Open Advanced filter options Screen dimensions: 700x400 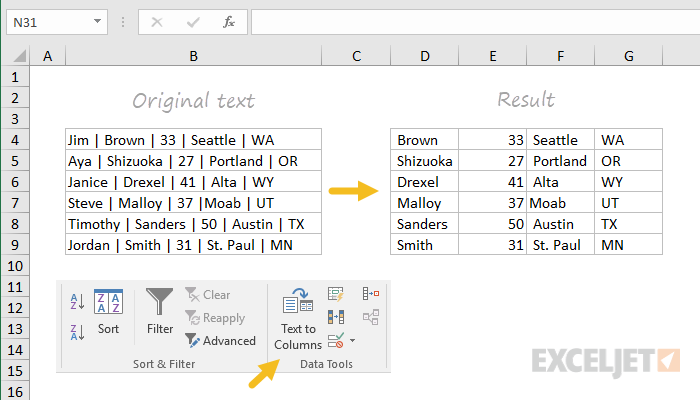[221, 341]
